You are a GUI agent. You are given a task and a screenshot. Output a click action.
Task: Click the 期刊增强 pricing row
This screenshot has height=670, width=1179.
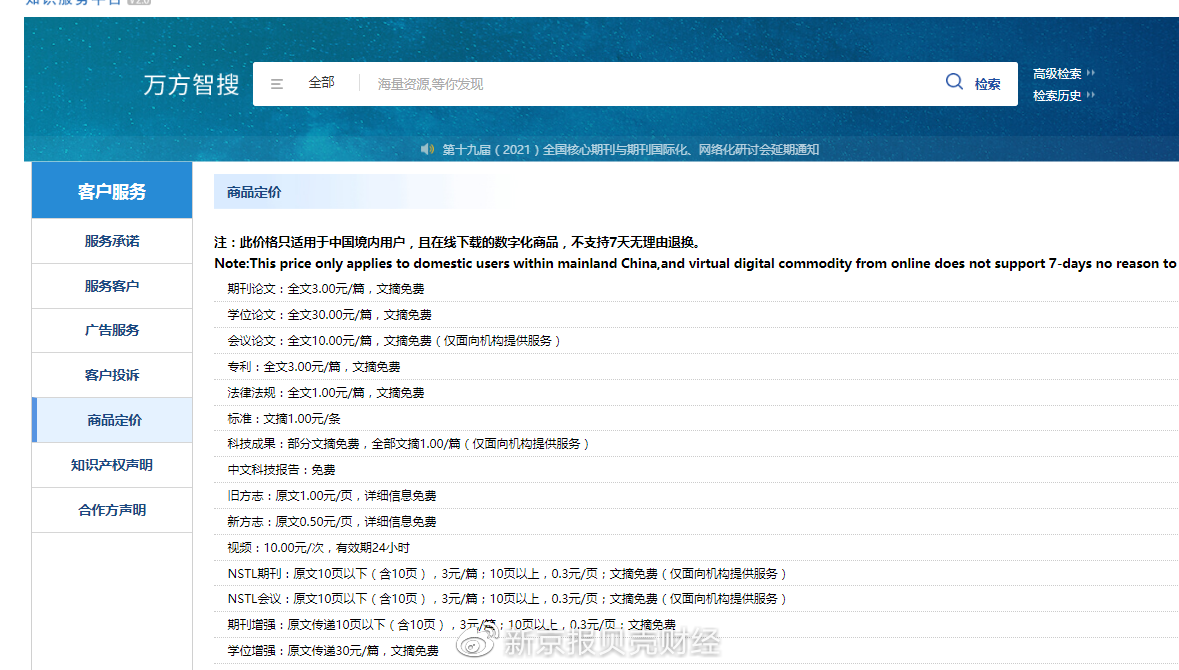tap(696, 625)
